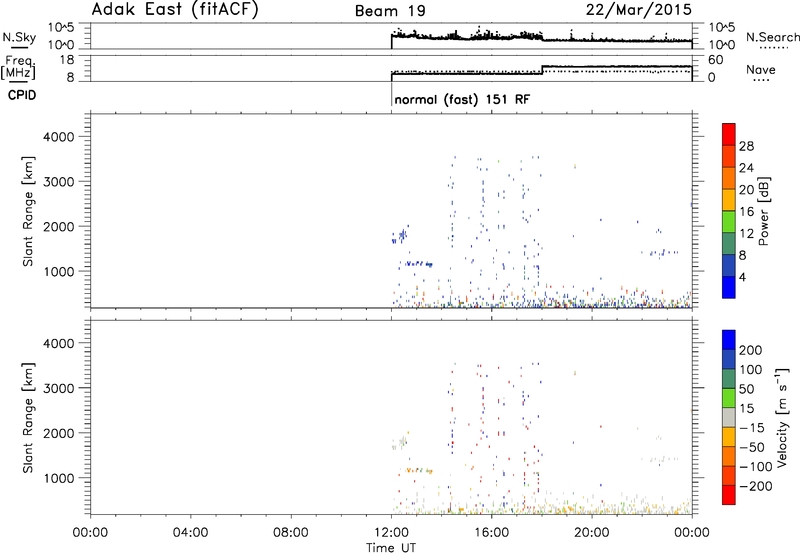Click 'Slant Range [km]' label of power panel
This screenshot has width=800, height=554.
click(x=28, y=211)
